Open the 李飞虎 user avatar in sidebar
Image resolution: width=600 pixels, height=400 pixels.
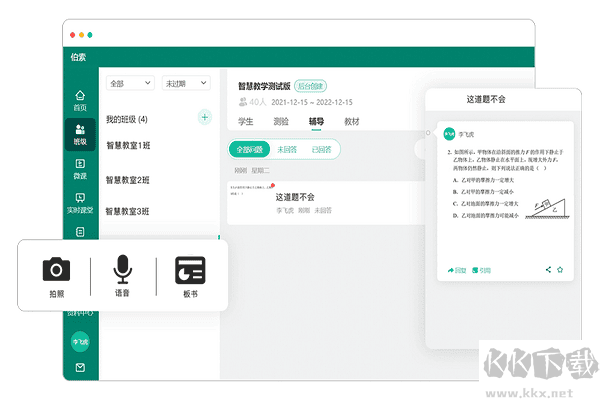pos(80,341)
